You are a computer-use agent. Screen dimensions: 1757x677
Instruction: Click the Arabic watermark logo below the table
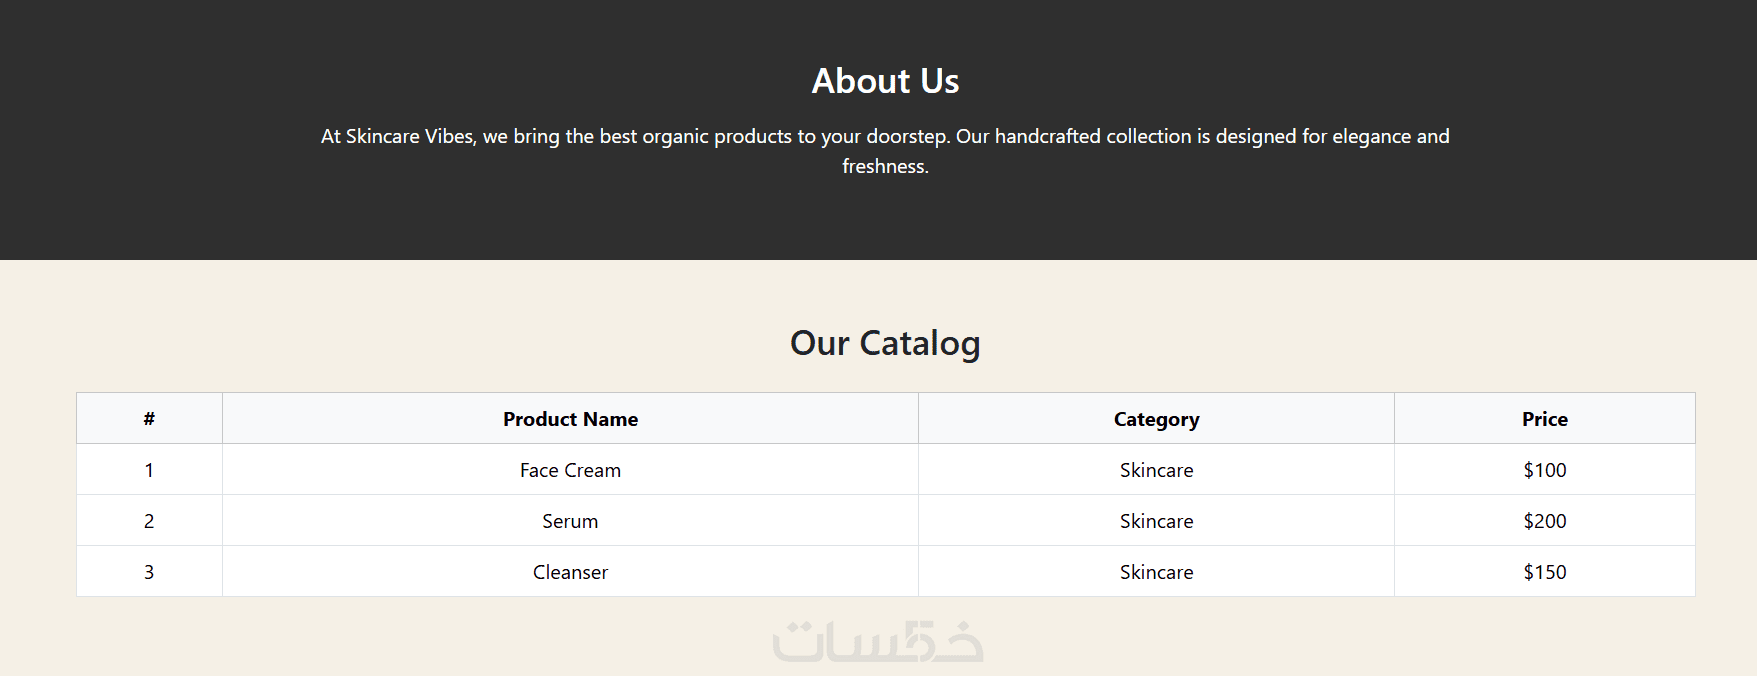[x=878, y=641]
